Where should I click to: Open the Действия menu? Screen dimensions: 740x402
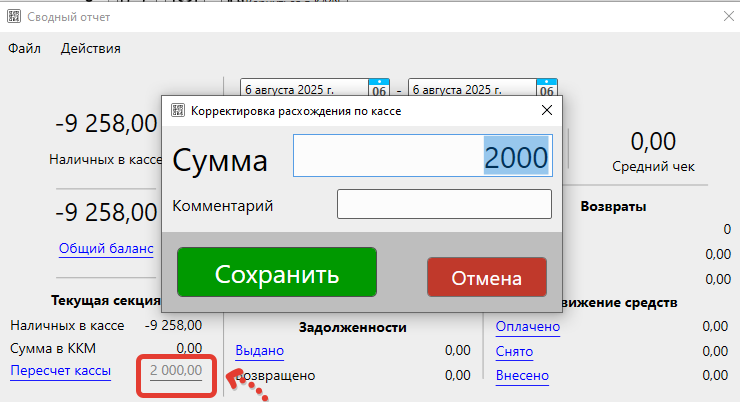pos(90,48)
